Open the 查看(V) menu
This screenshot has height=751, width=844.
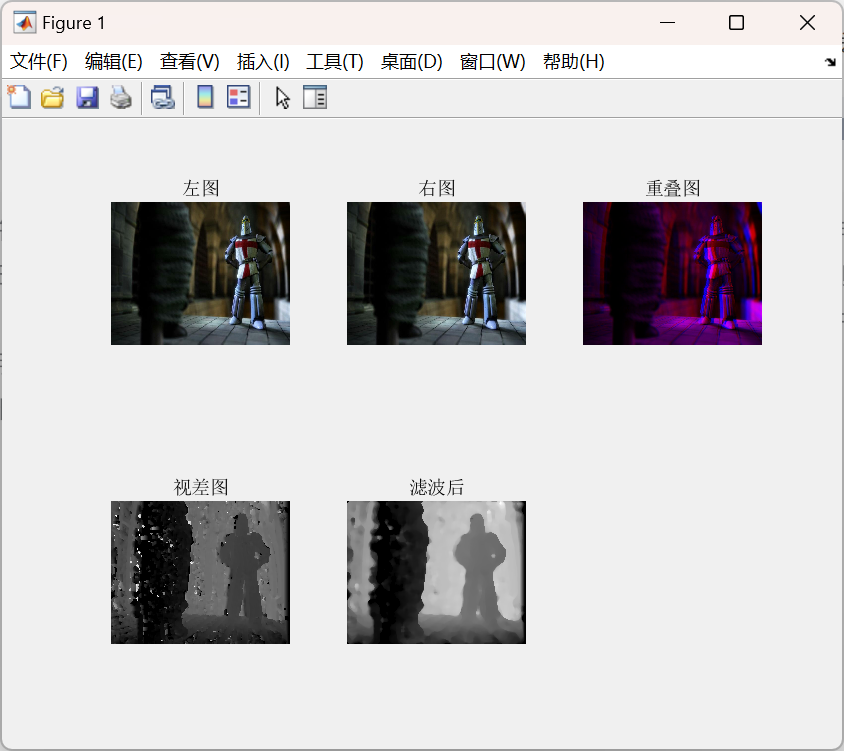[x=189, y=62]
